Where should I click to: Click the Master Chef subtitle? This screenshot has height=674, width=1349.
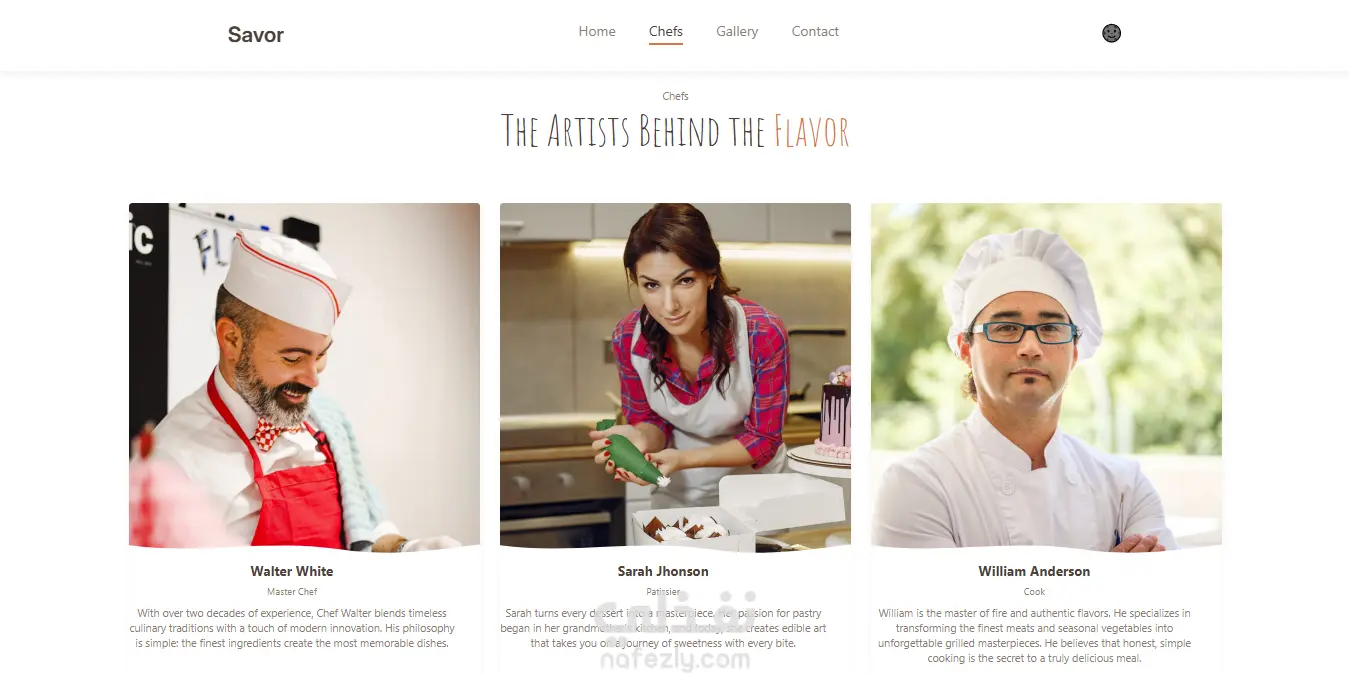click(x=292, y=592)
